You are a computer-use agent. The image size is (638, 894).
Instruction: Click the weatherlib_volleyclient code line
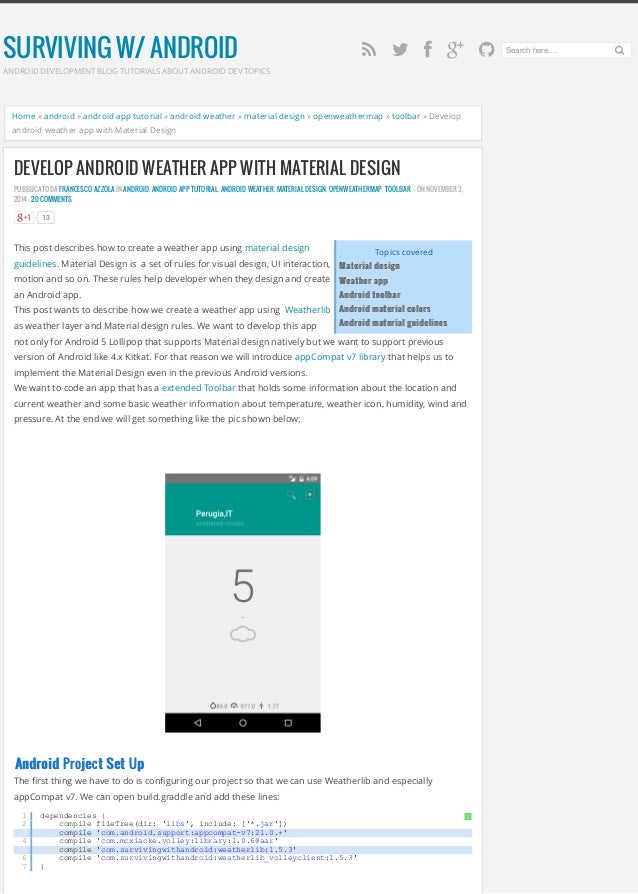[208, 858]
